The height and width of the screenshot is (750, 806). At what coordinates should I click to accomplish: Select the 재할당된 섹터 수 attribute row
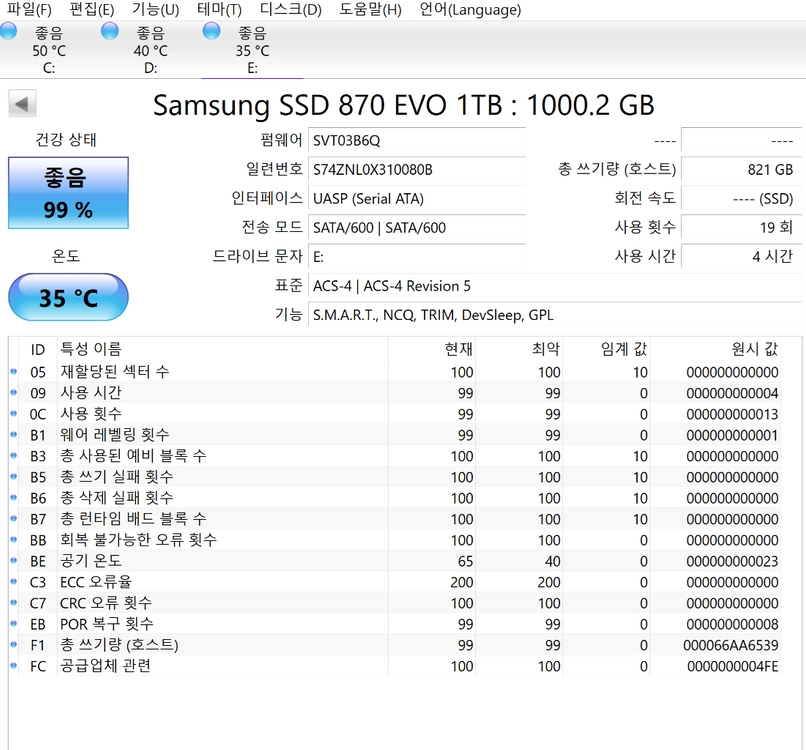coord(395,372)
